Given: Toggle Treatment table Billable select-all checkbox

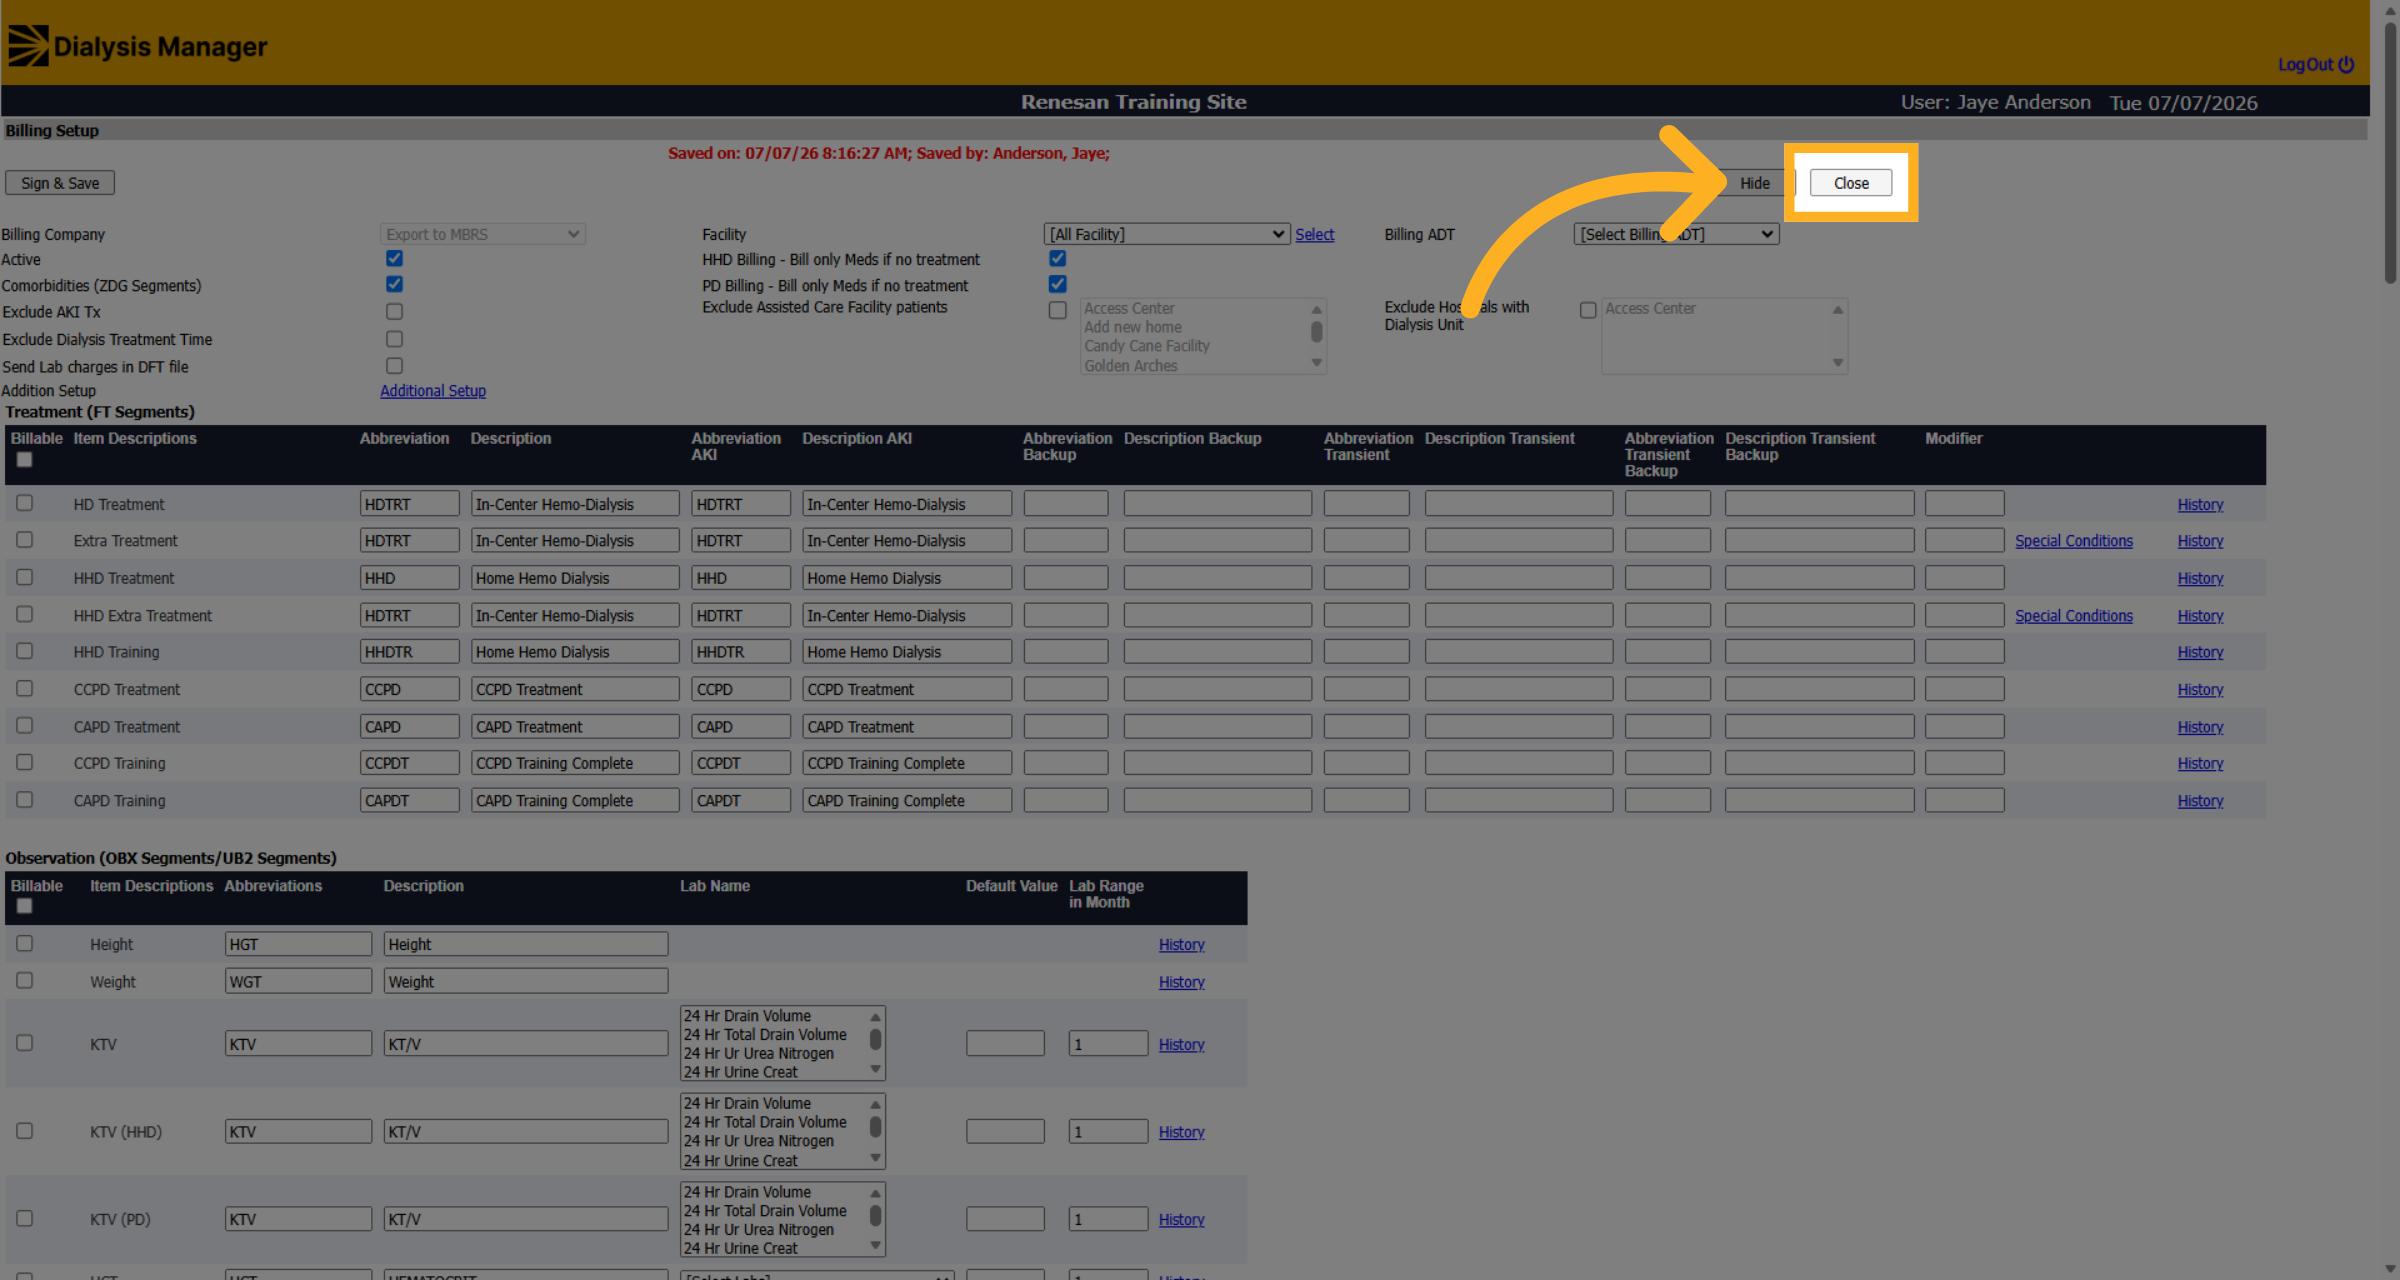Looking at the screenshot, I should 24,459.
